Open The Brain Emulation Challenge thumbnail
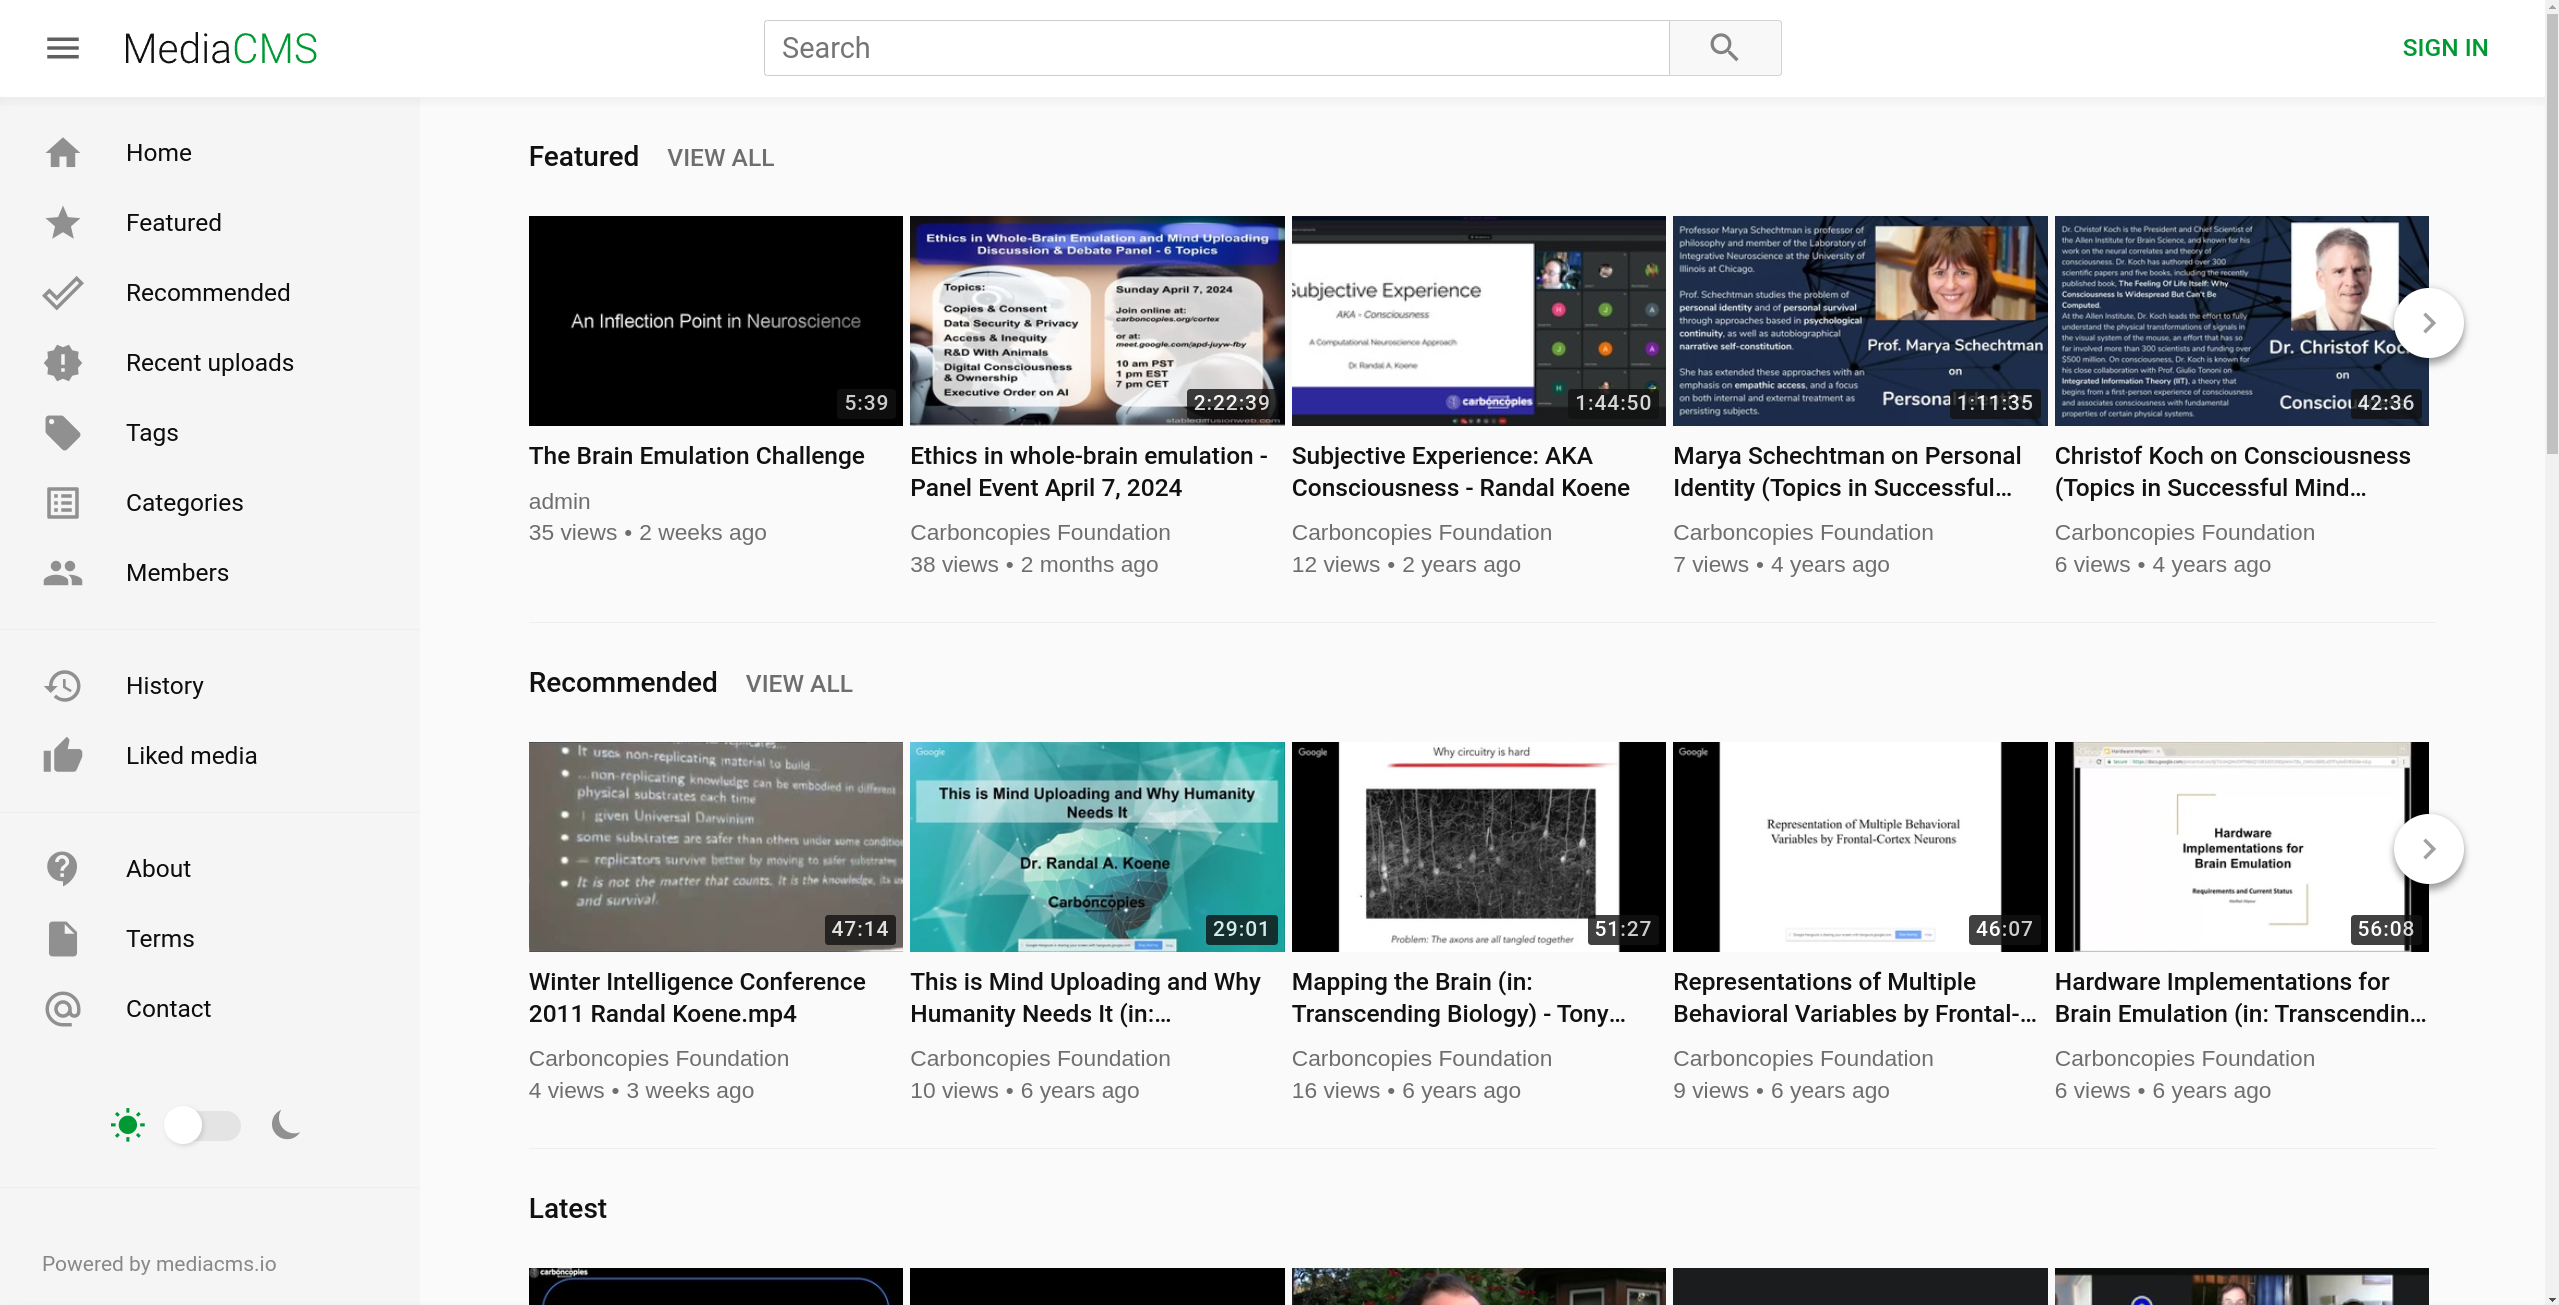This screenshot has height=1305, width=2559. 715,321
